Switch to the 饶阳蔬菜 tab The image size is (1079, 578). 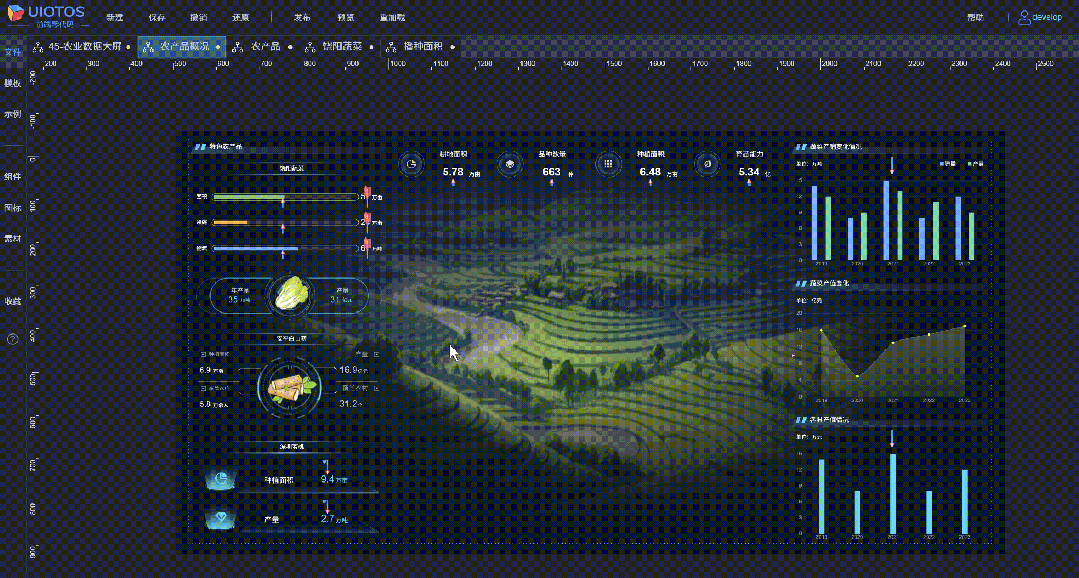(339, 47)
